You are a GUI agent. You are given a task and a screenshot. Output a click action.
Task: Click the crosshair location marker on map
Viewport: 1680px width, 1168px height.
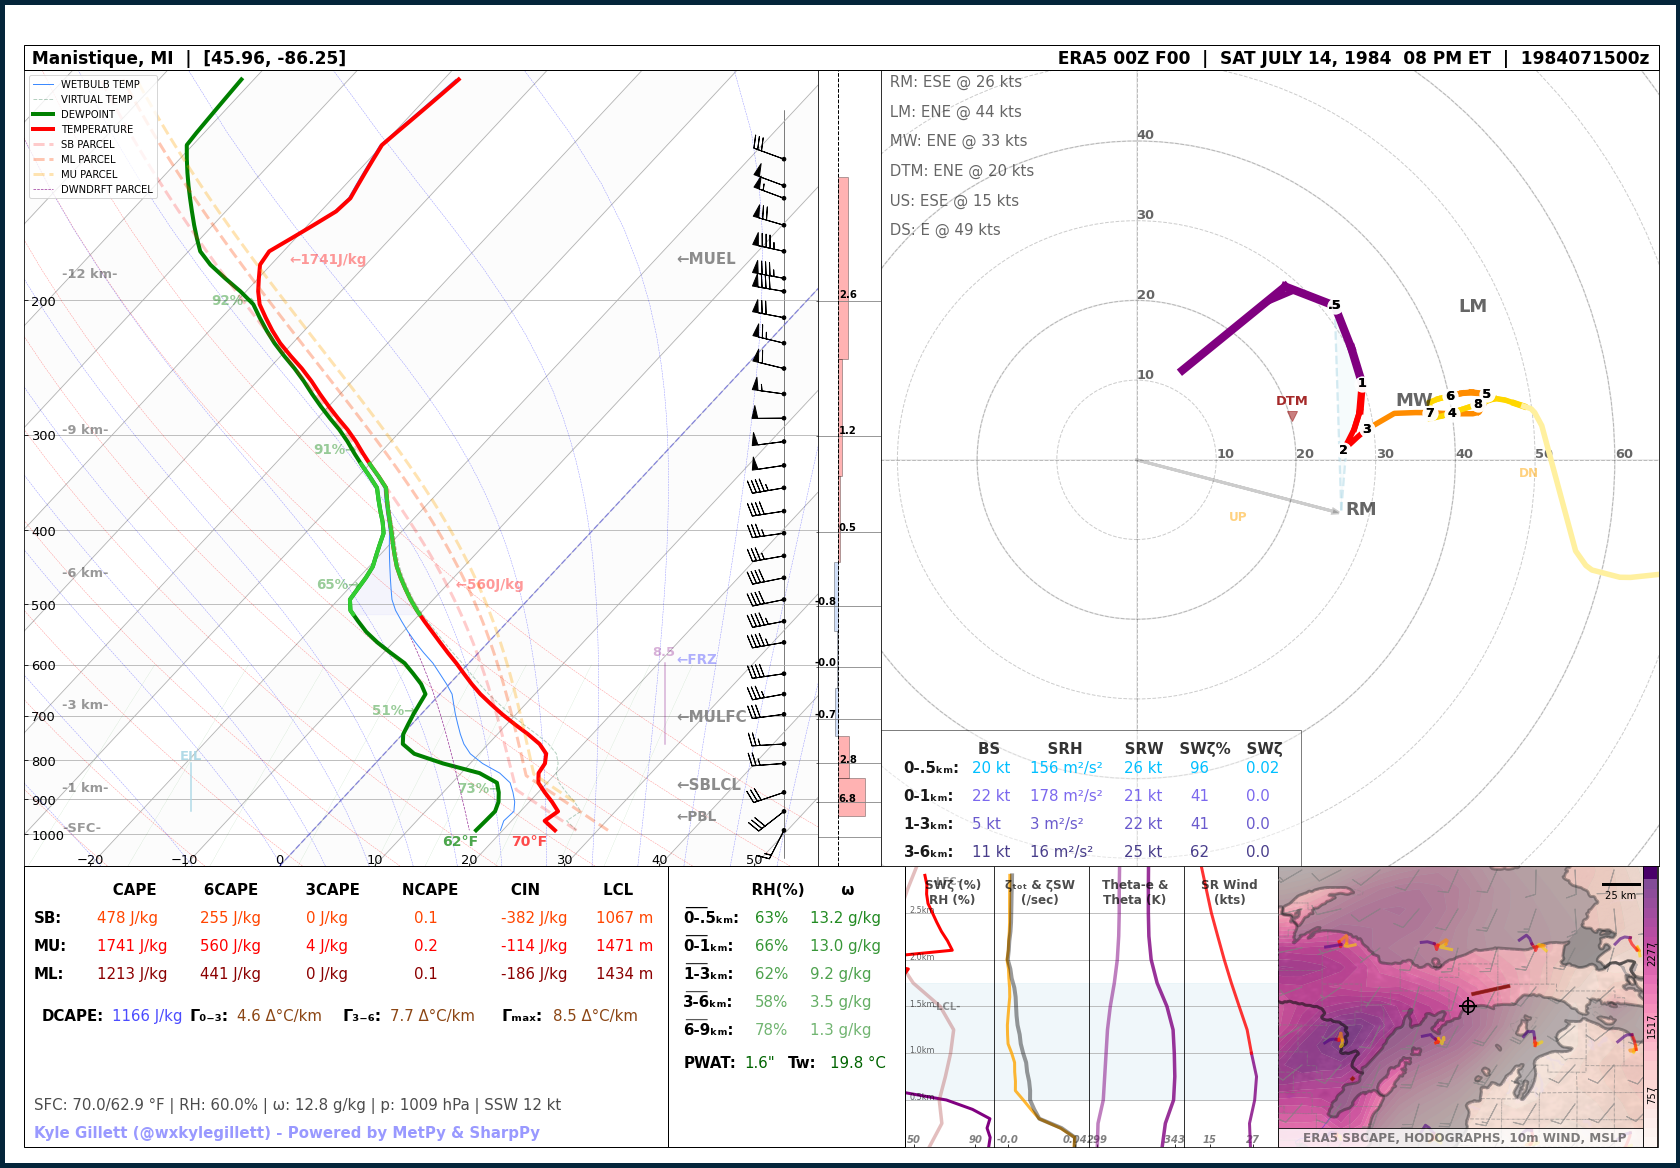pyautogui.click(x=1468, y=1006)
